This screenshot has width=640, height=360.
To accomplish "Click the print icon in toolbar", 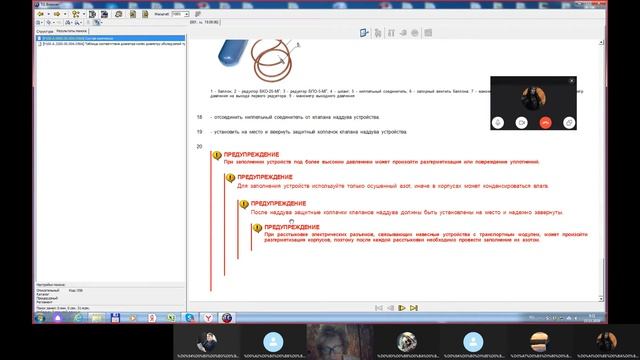I will [x=118, y=14].
